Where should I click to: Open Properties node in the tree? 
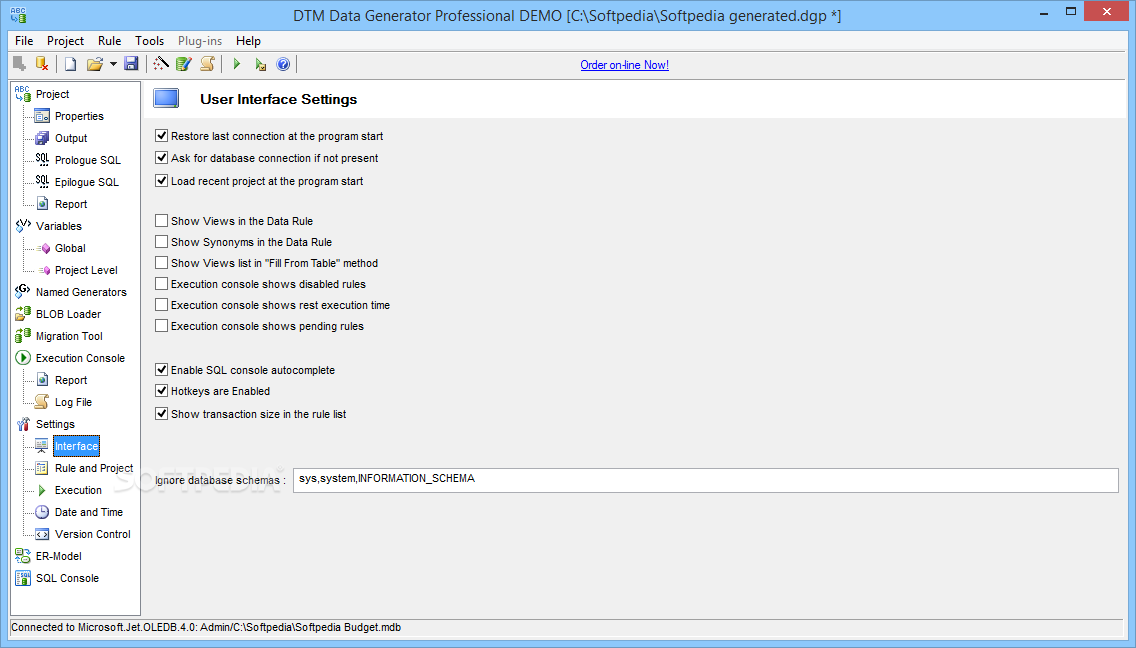click(x=79, y=116)
